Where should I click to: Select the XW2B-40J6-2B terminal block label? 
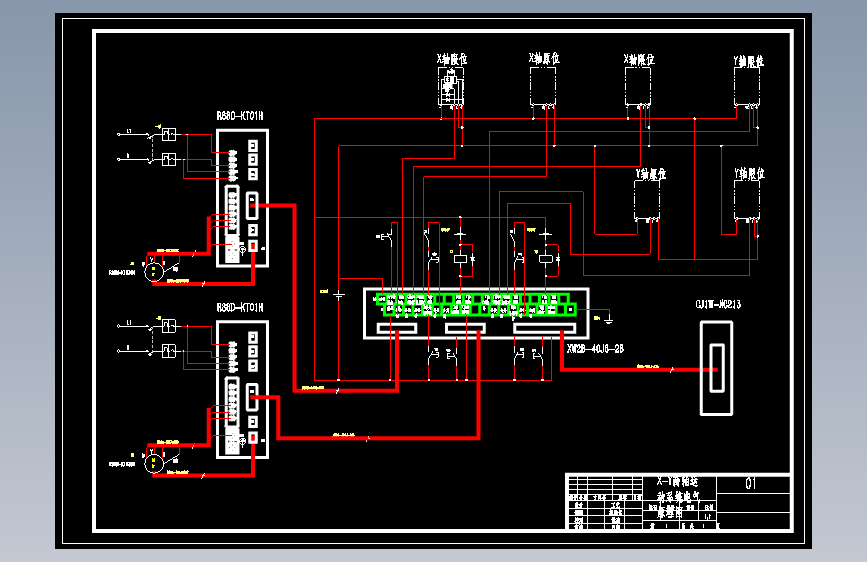595,348
